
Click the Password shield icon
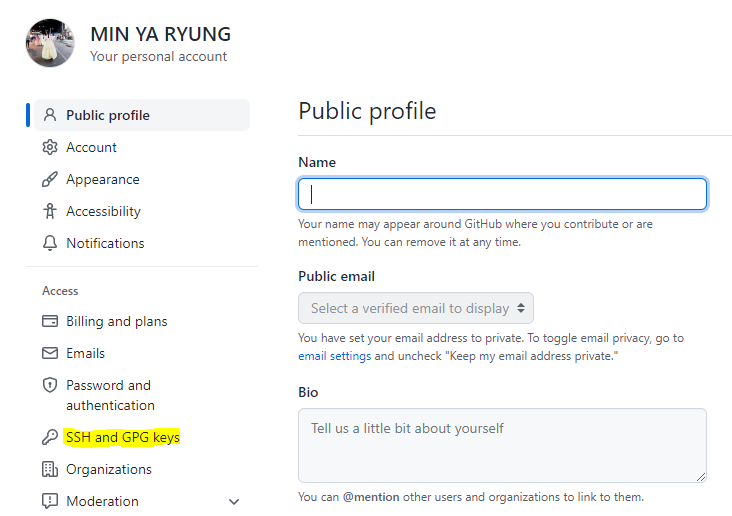(50, 385)
